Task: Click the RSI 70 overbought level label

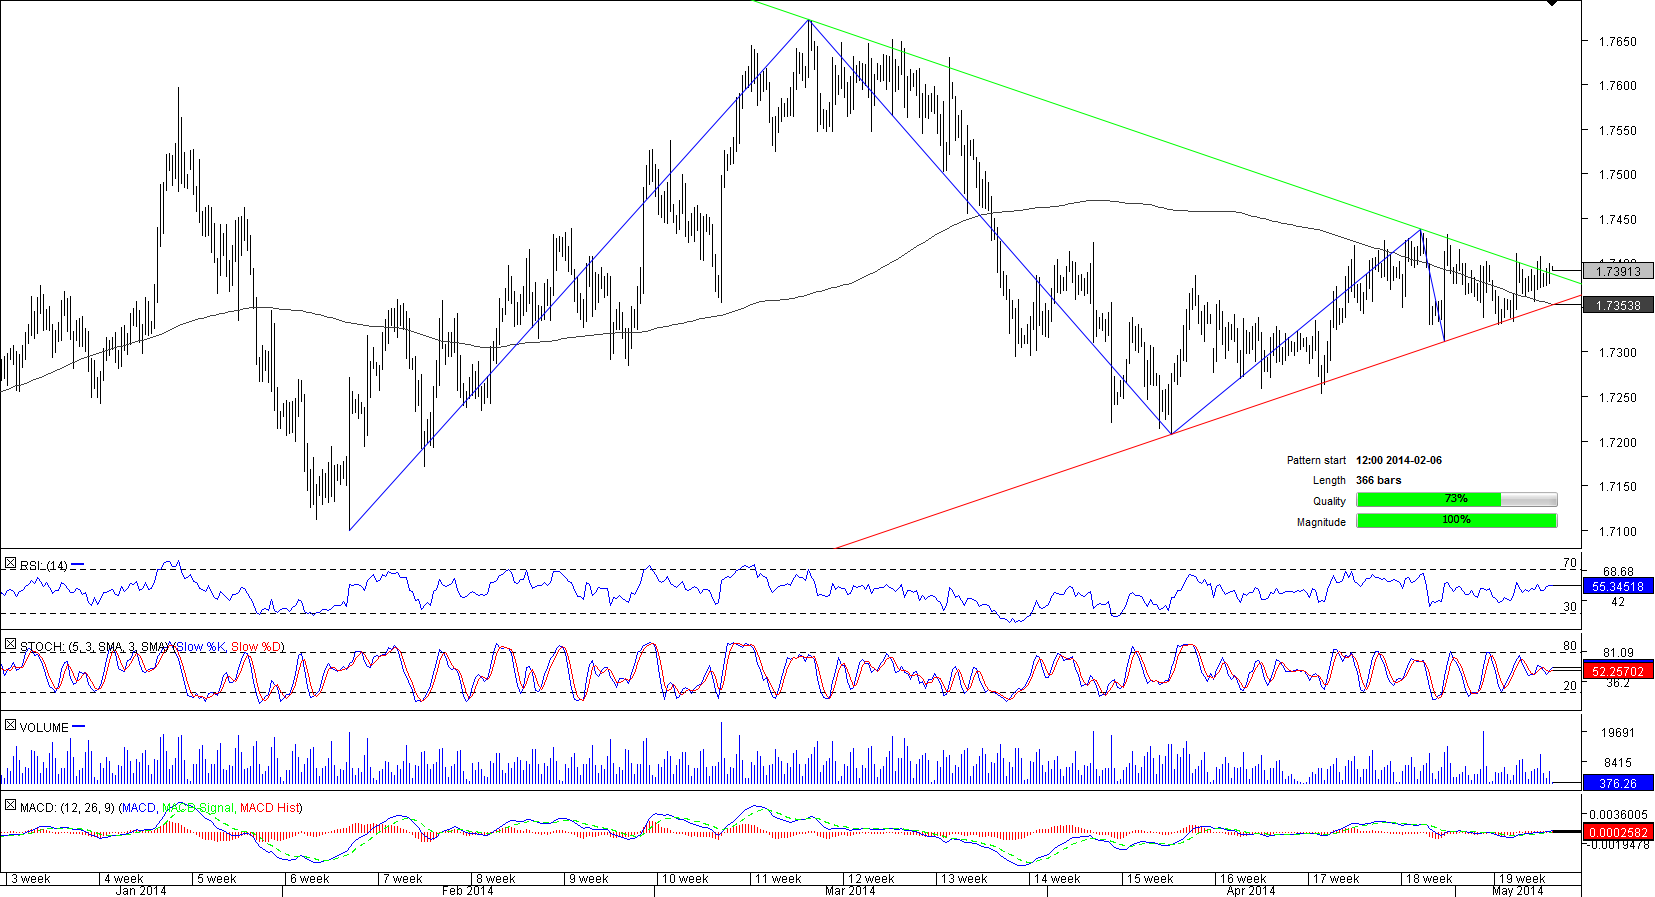Action: point(1570,564)
